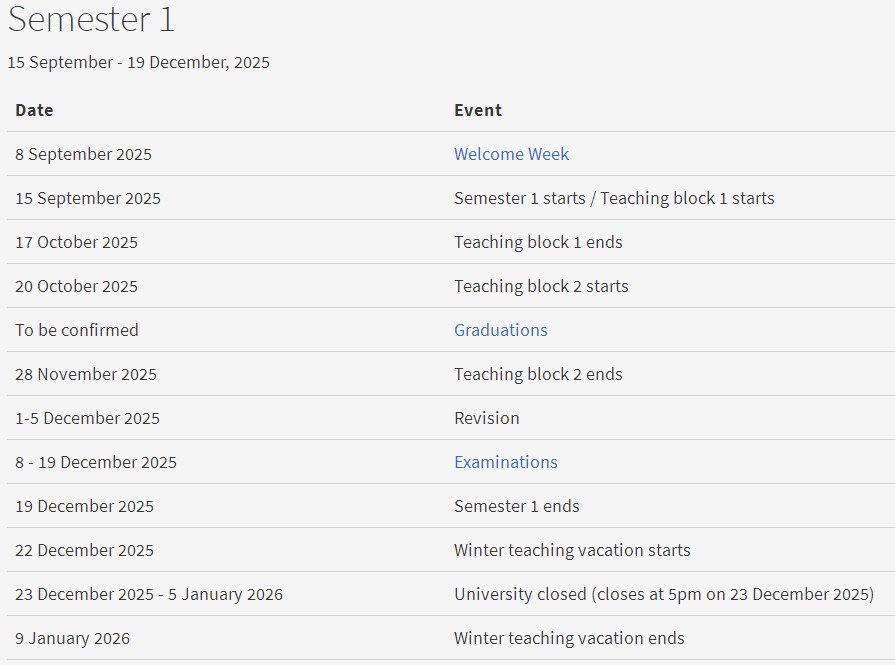Click the Date column header
The width and height of the screenshot is (895, 665).
tap(34, 110)
